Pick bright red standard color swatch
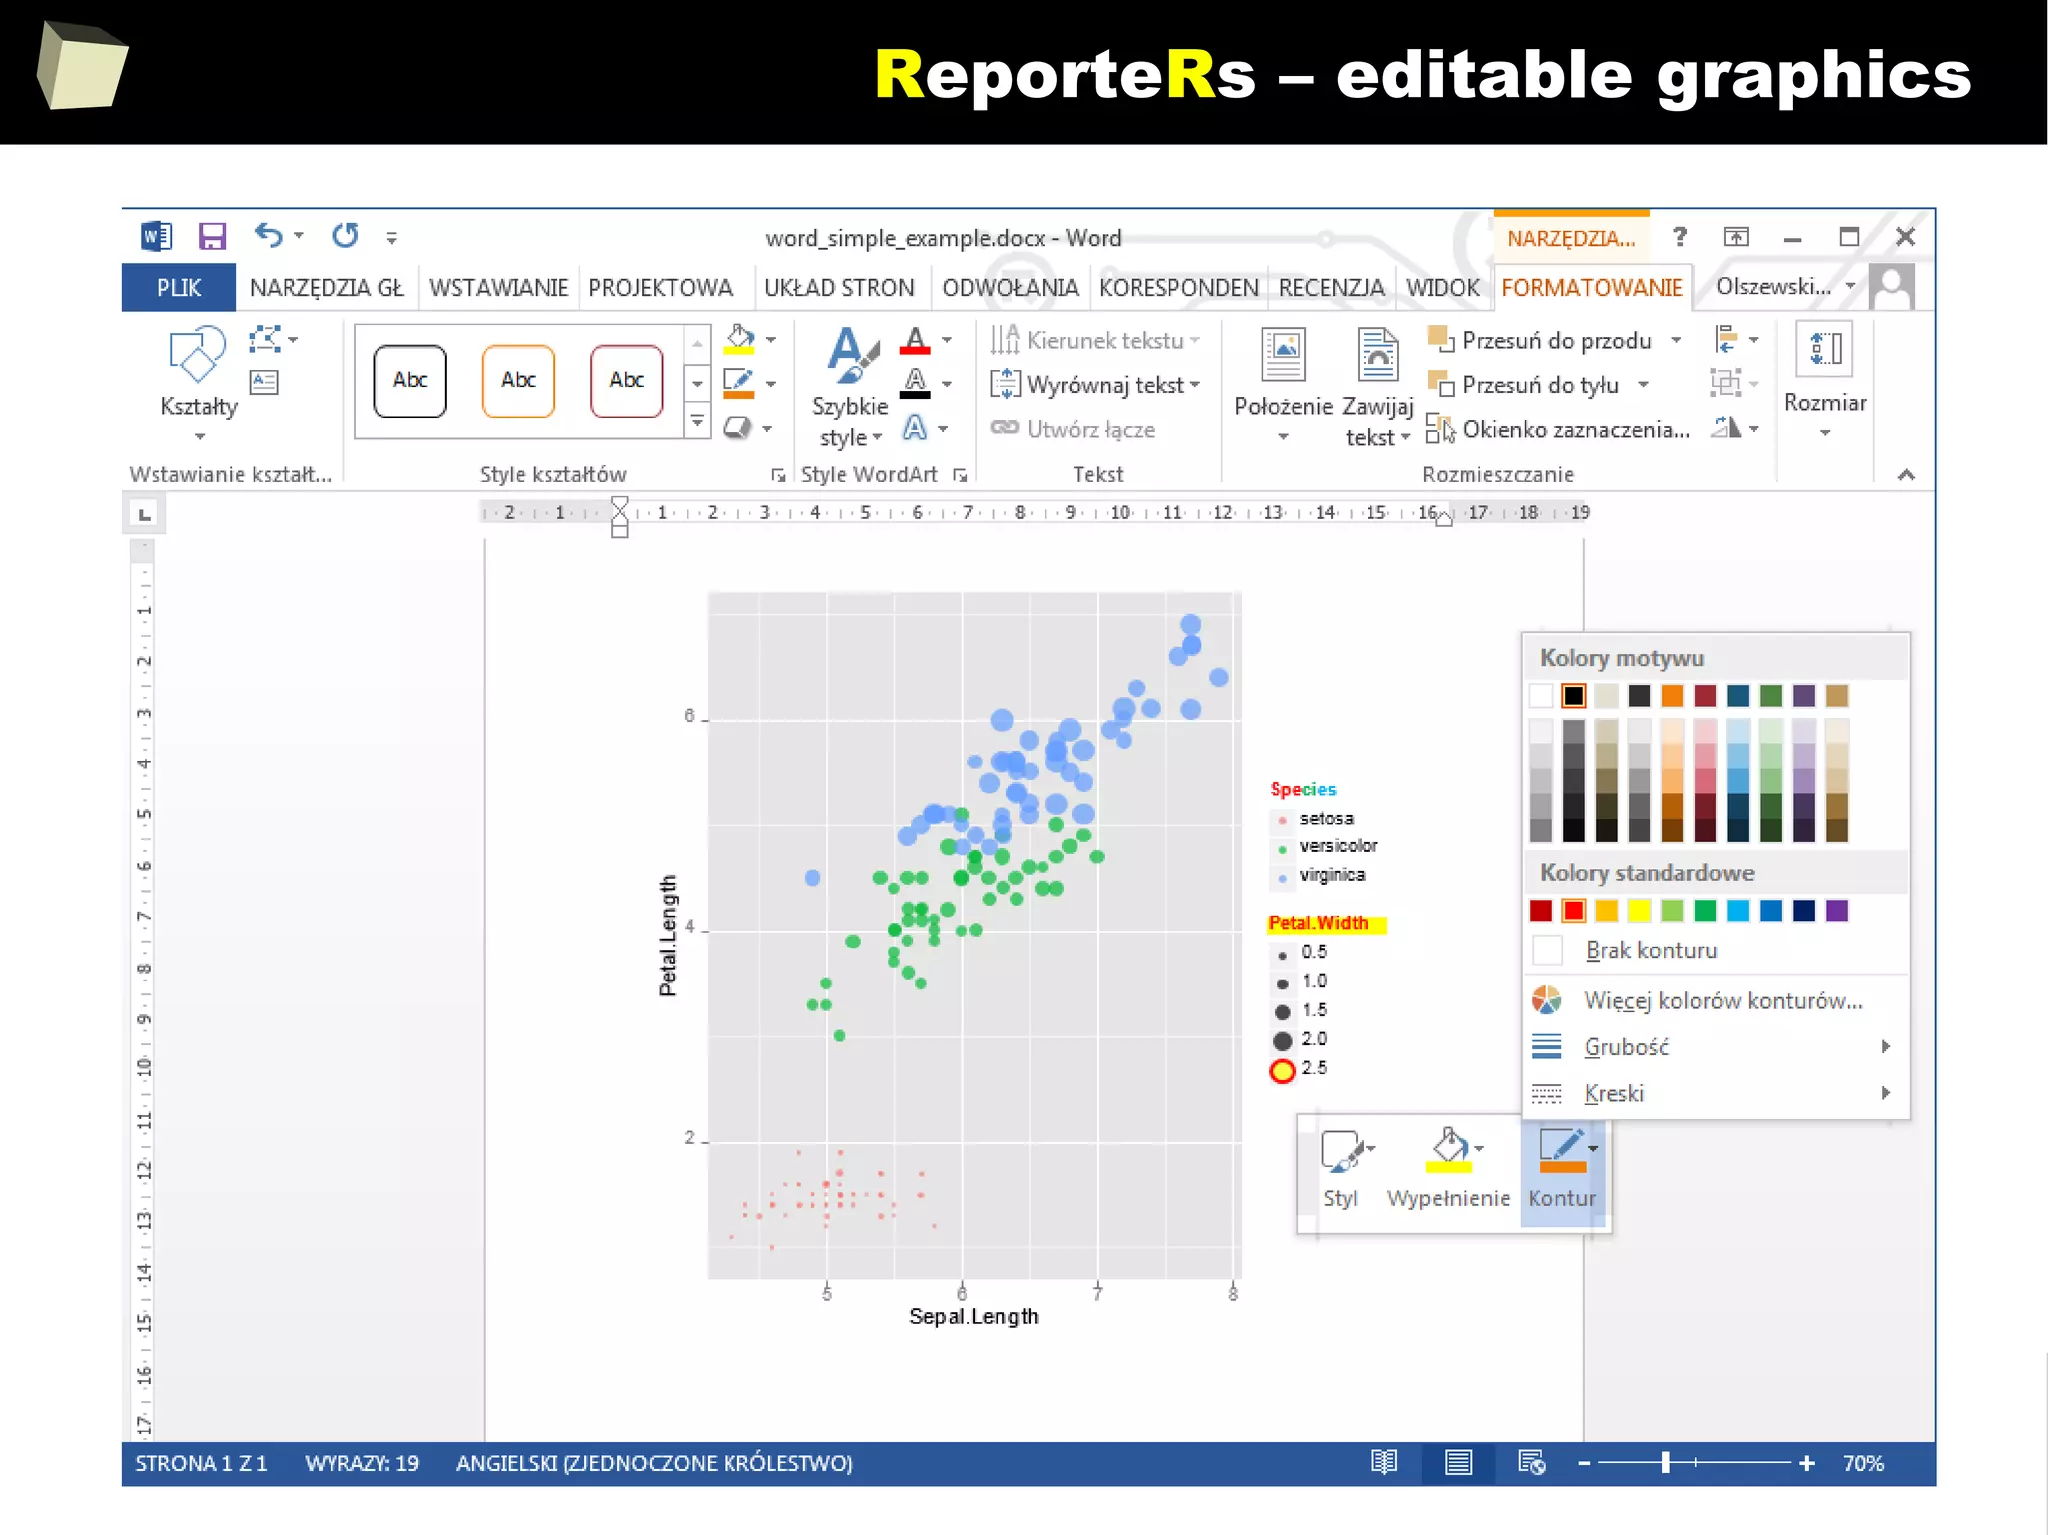The image size is (2048, 1535). point(1573,911)
